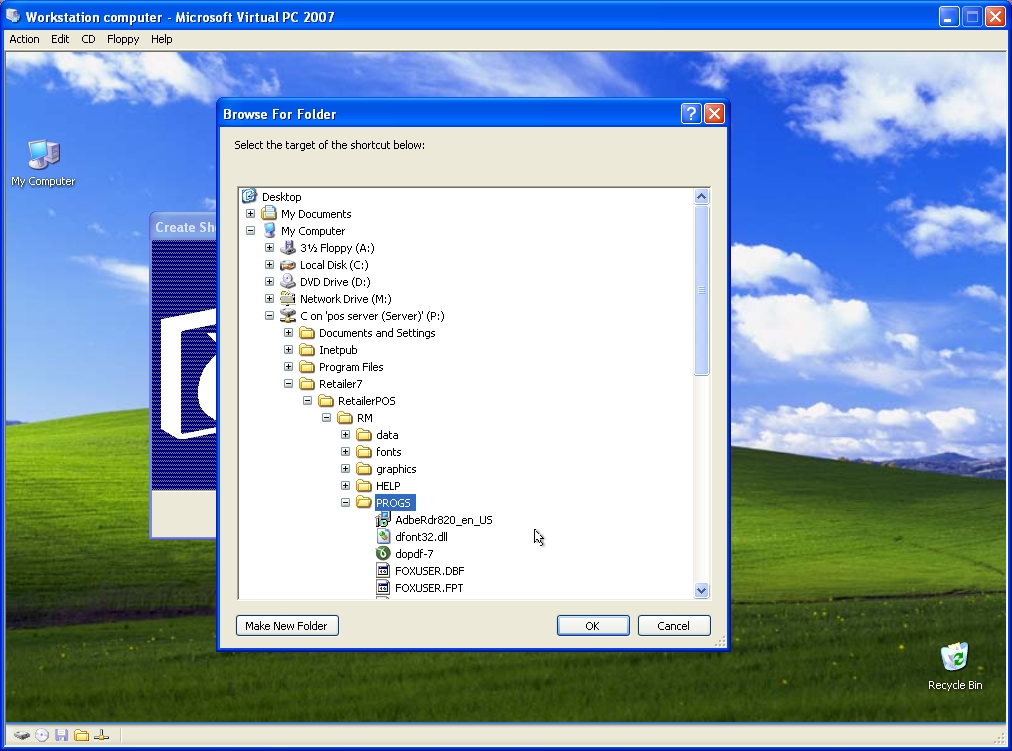
Task: Click the 3½ Floppy (A:) drive icon
Action: 288,248
